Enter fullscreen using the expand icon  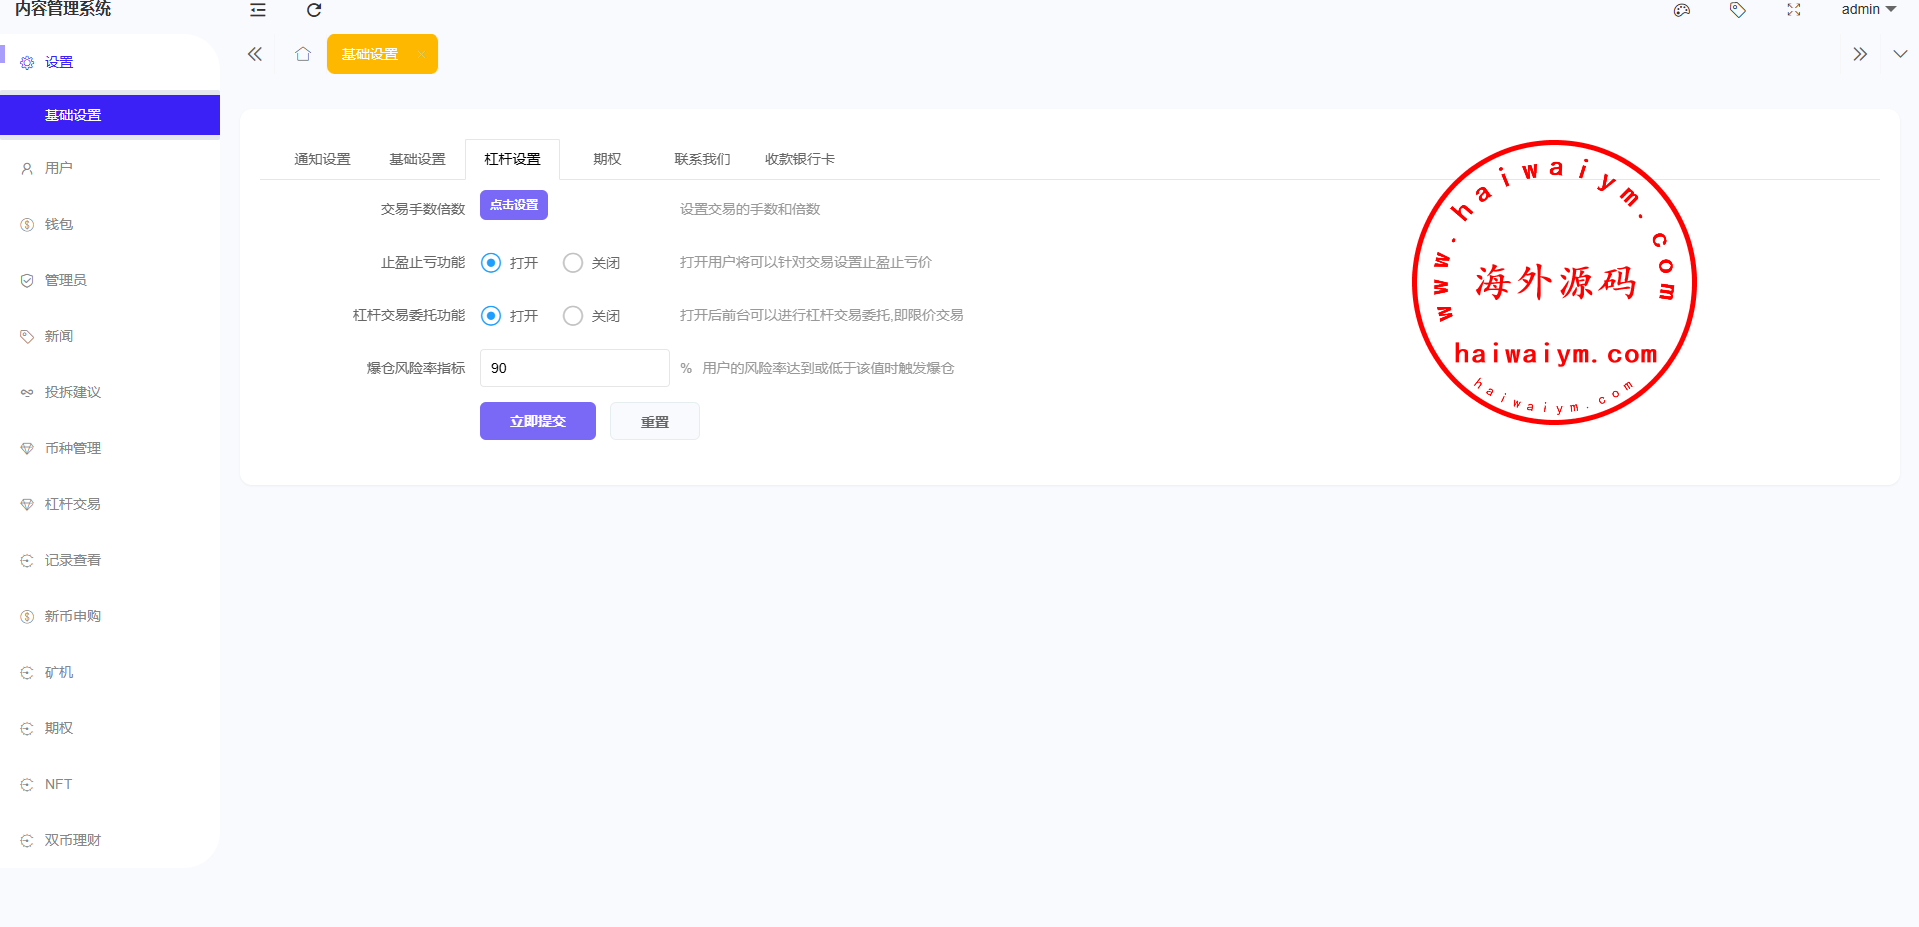tap(1794, 10)
